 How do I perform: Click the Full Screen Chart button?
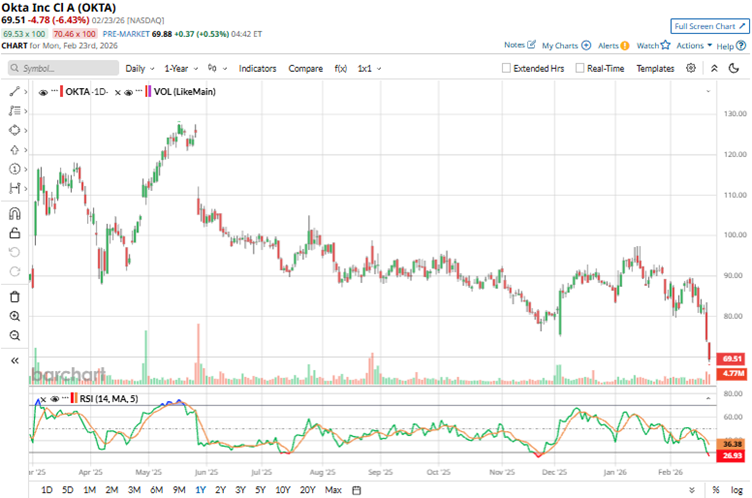(710, 26)
